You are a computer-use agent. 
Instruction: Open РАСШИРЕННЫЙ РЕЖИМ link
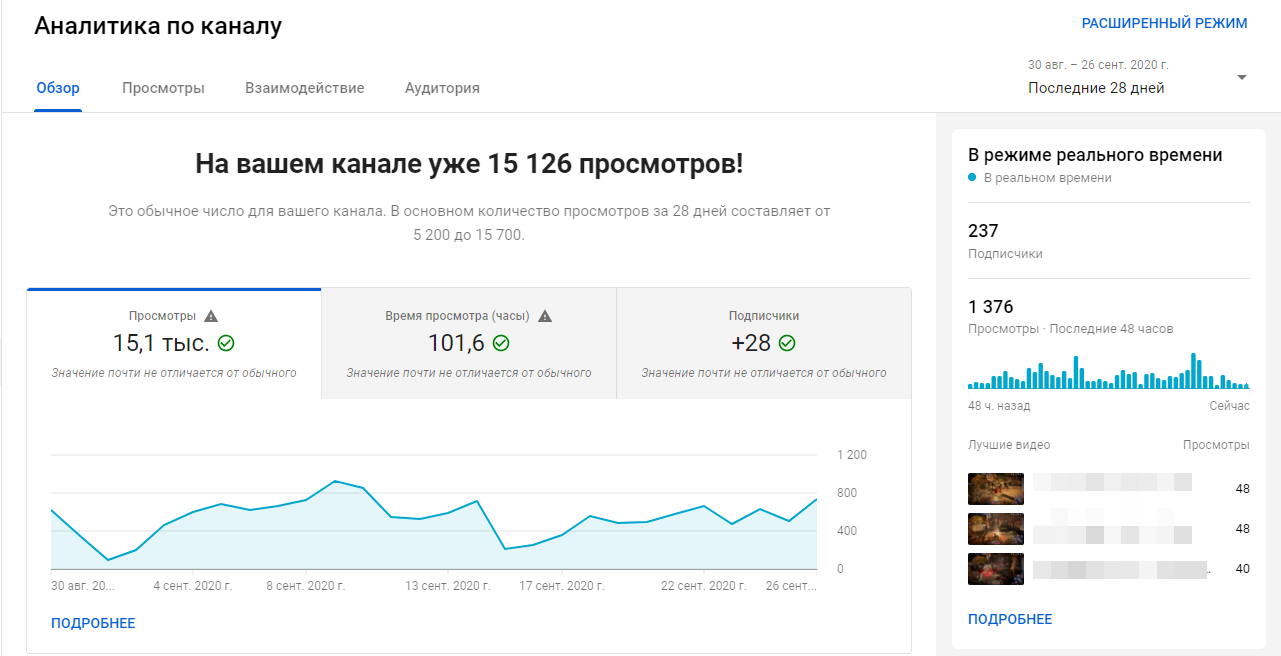point(1165,23)
